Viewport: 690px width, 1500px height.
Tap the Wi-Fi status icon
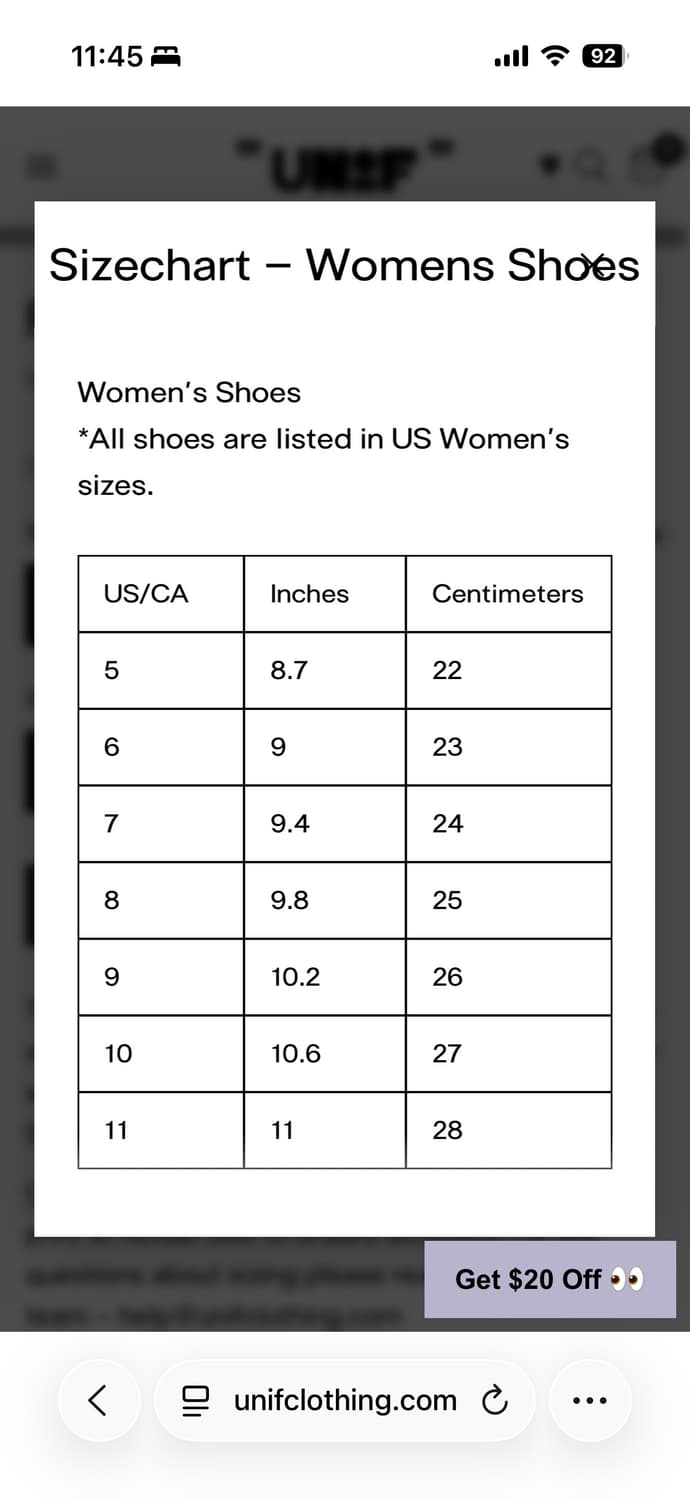(x=554, y=56)
